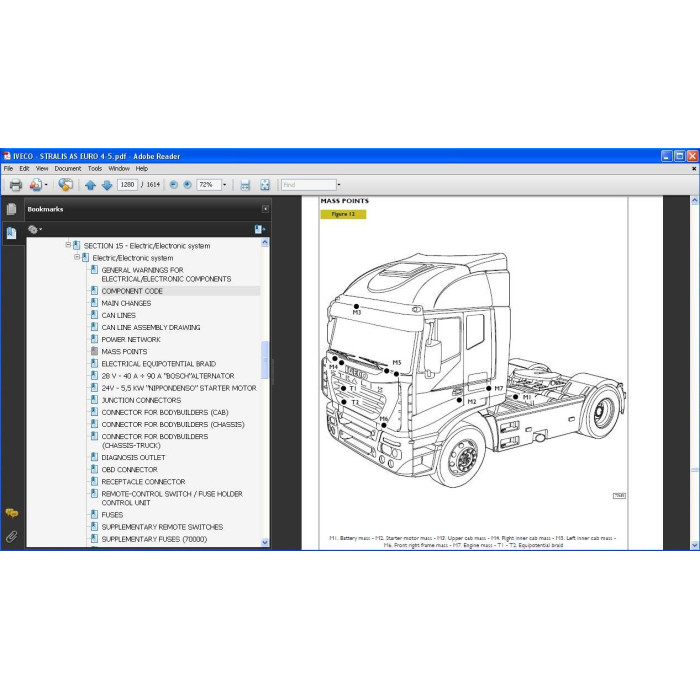The height and width of the screenshot is (700, 700).
Task: Click the bookmarks panel scroll down arrow
Action: pyautogui.click(x=265, y=542)
